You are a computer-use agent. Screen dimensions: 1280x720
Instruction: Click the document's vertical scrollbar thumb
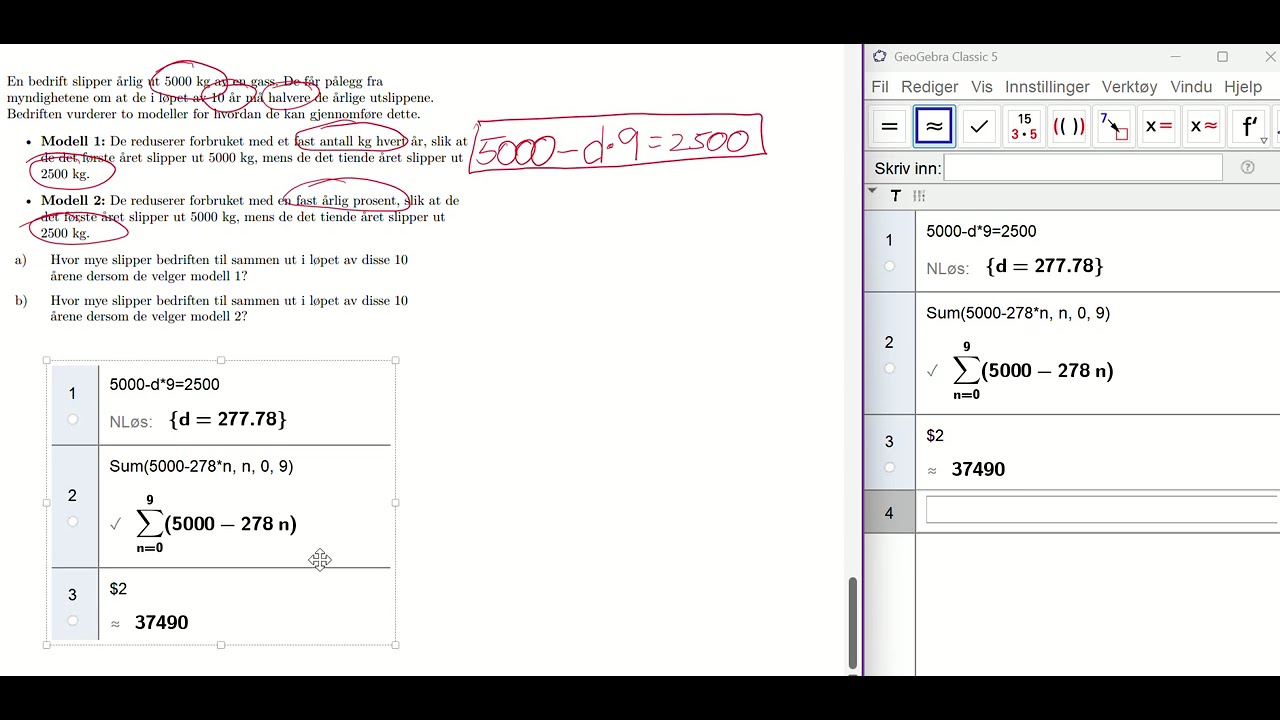852,622
